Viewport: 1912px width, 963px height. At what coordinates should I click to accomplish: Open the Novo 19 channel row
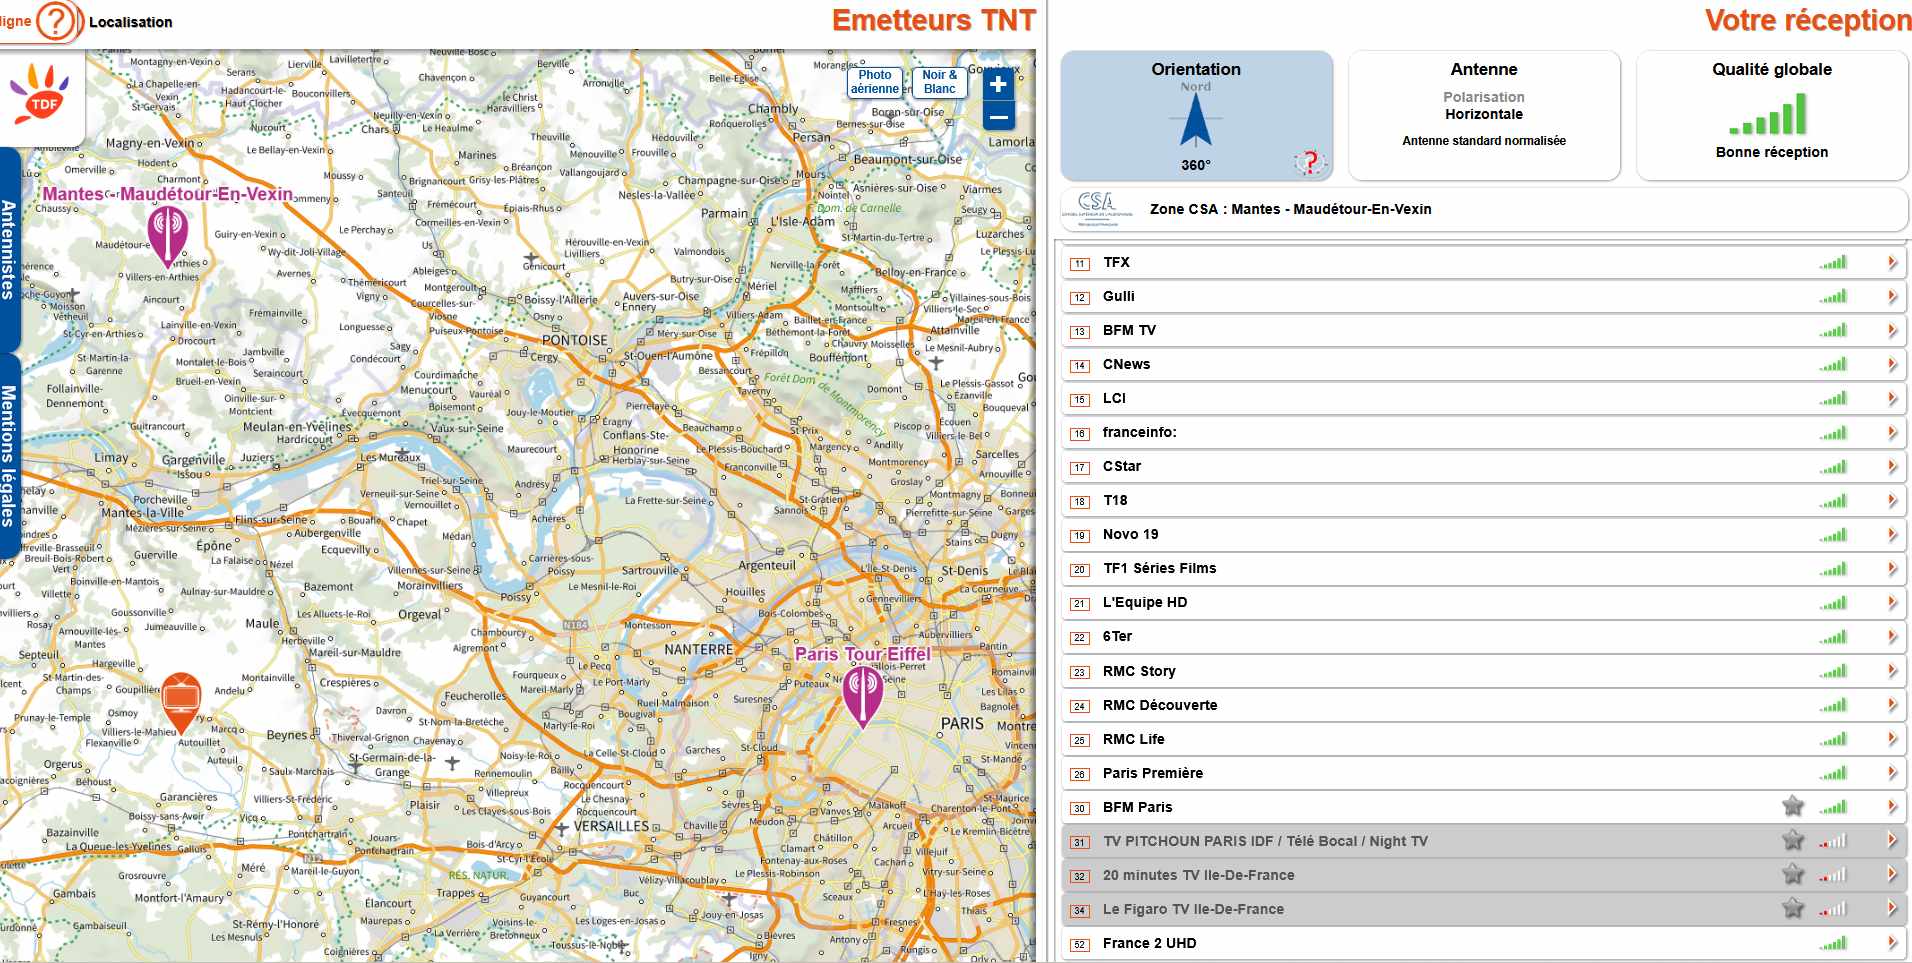(1484, 534)
